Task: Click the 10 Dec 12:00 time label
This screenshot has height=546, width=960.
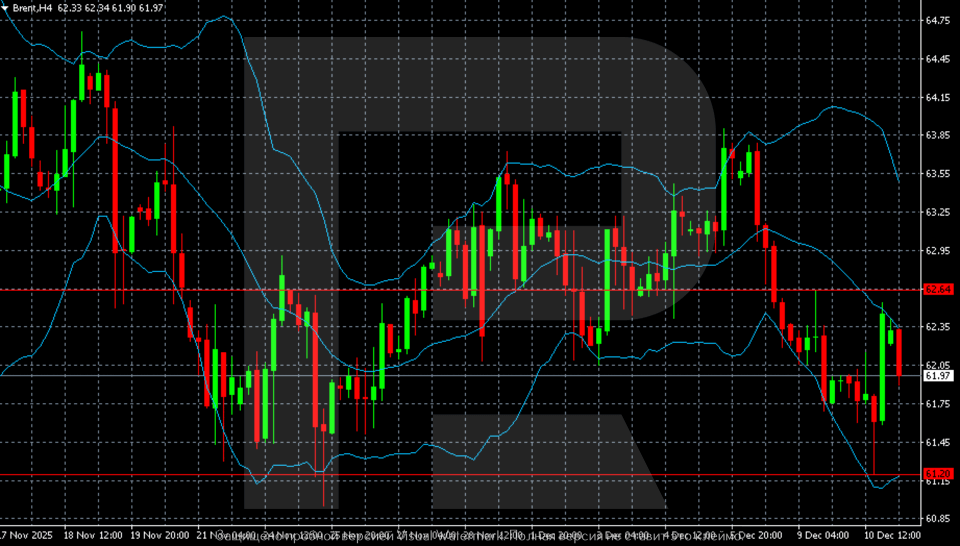Action: (x=893, y=536)
